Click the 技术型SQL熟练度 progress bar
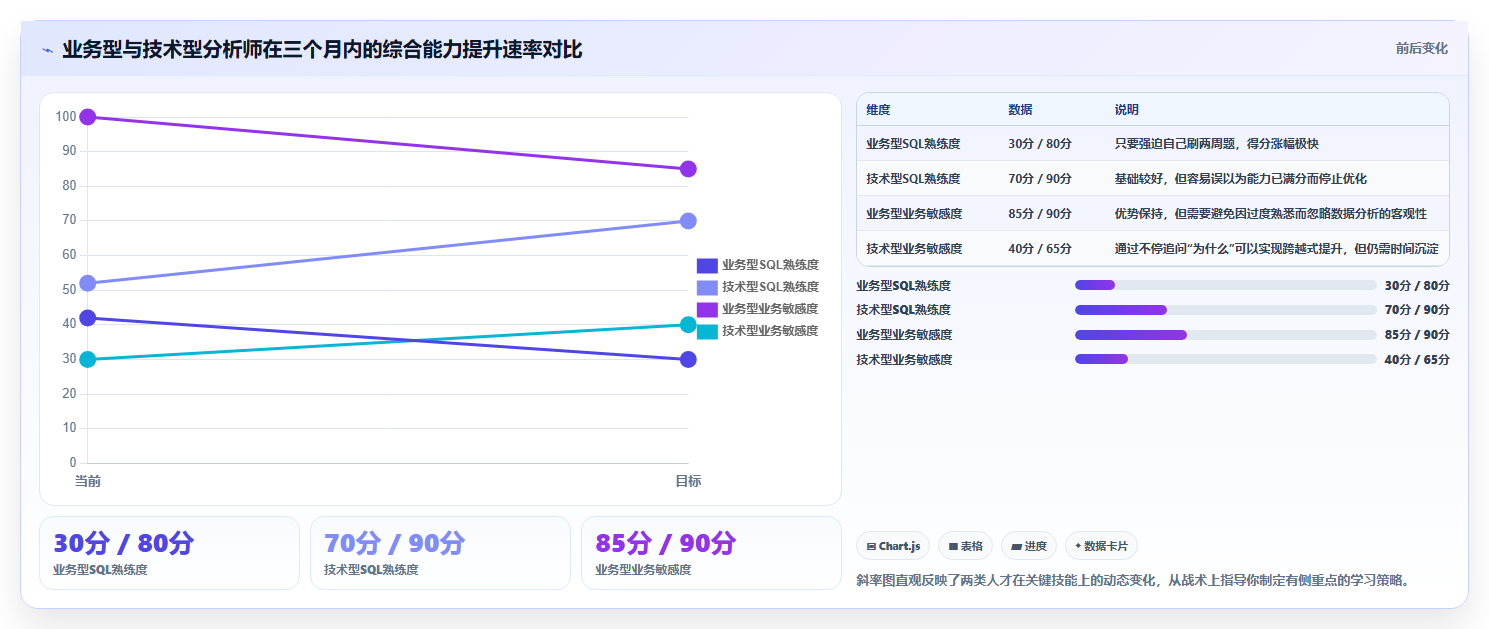Screen dimensions: 1489x629 [x=1226, y=310]
